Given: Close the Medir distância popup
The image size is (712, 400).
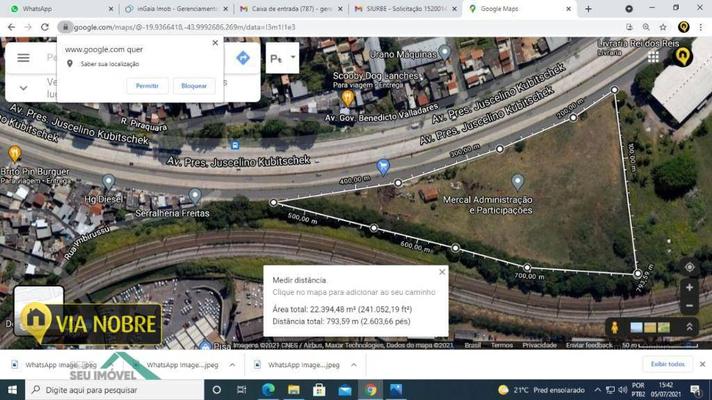Looking at the screenshot, I should (x=442, y=272).
